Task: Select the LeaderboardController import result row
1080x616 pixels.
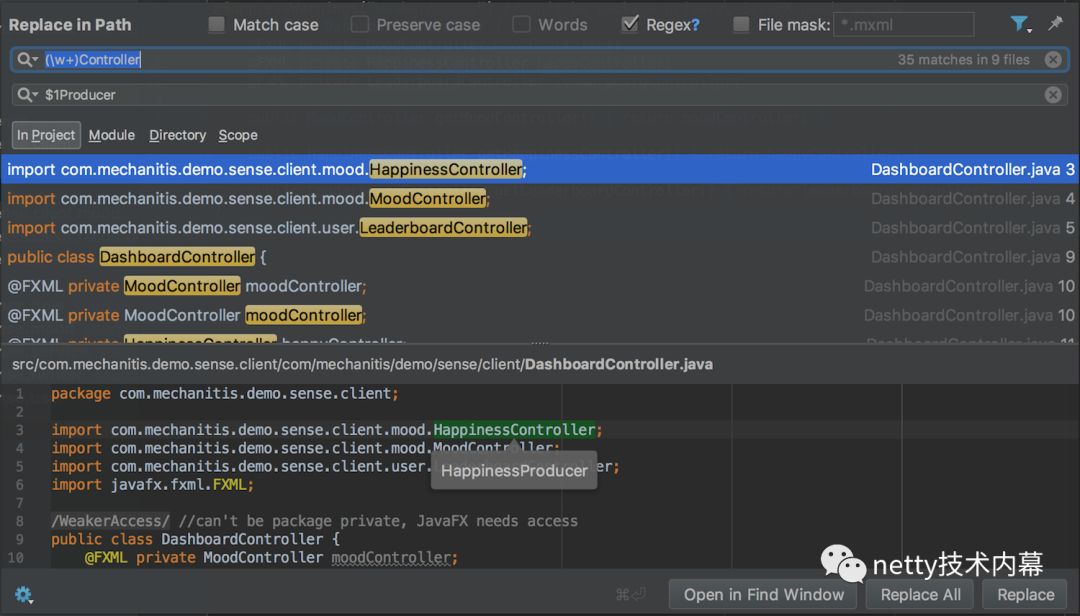Action: pyautogui.click(x=540, y=227)
